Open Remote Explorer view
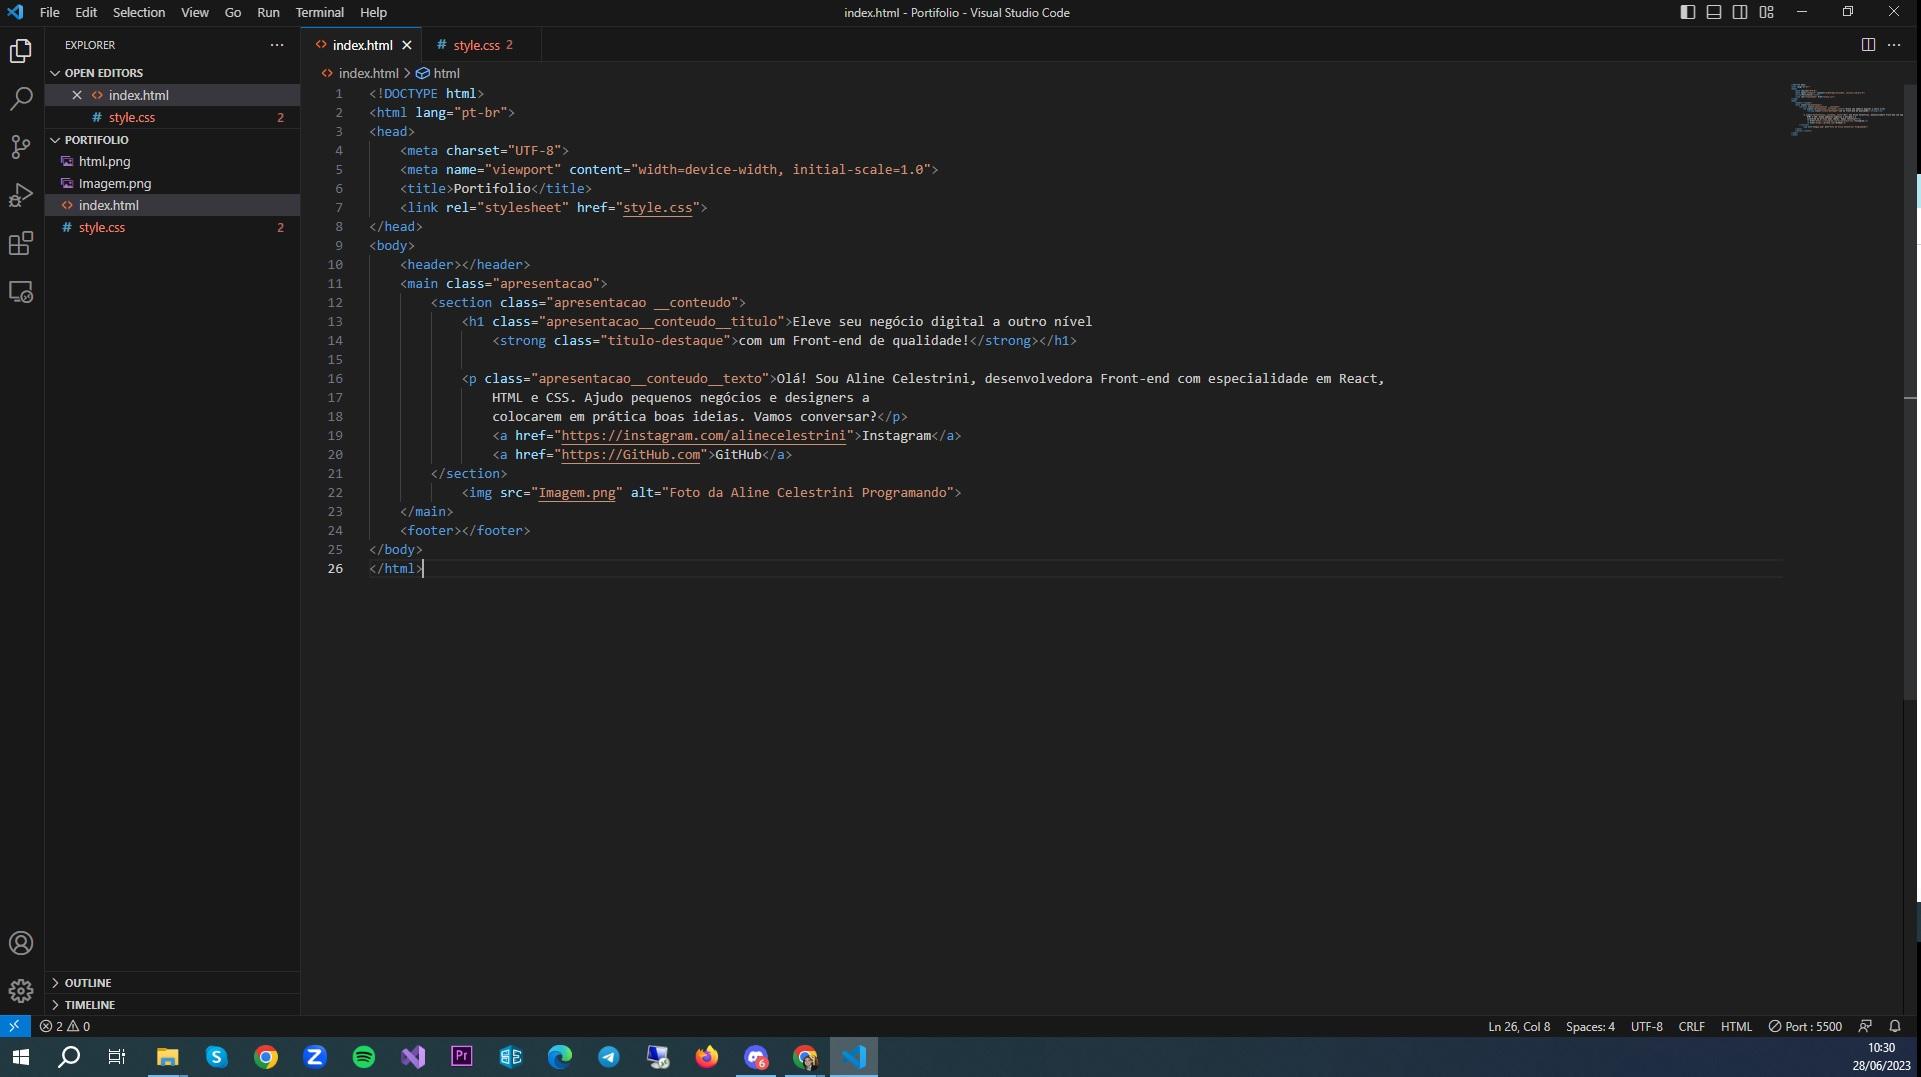Image resolution: width=1921 pixels, height=1077 pixels. [x=21, y=292]
